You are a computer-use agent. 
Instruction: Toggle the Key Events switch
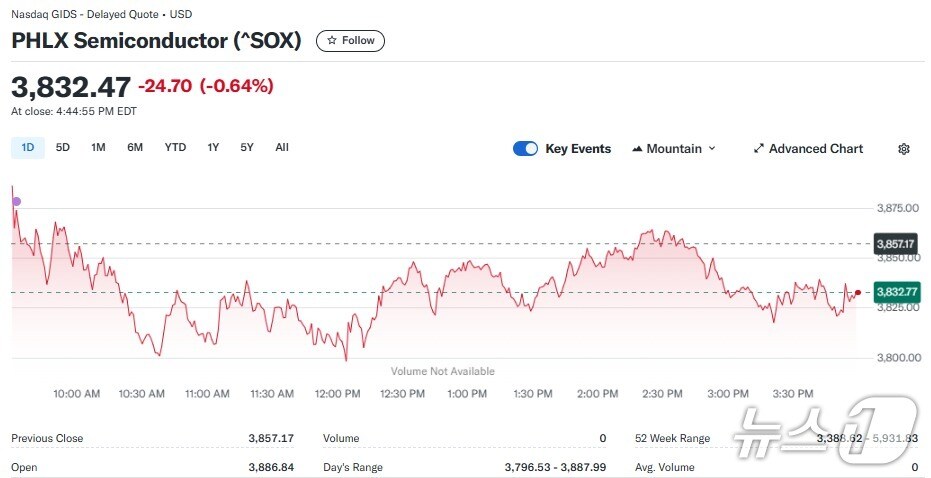525,149
